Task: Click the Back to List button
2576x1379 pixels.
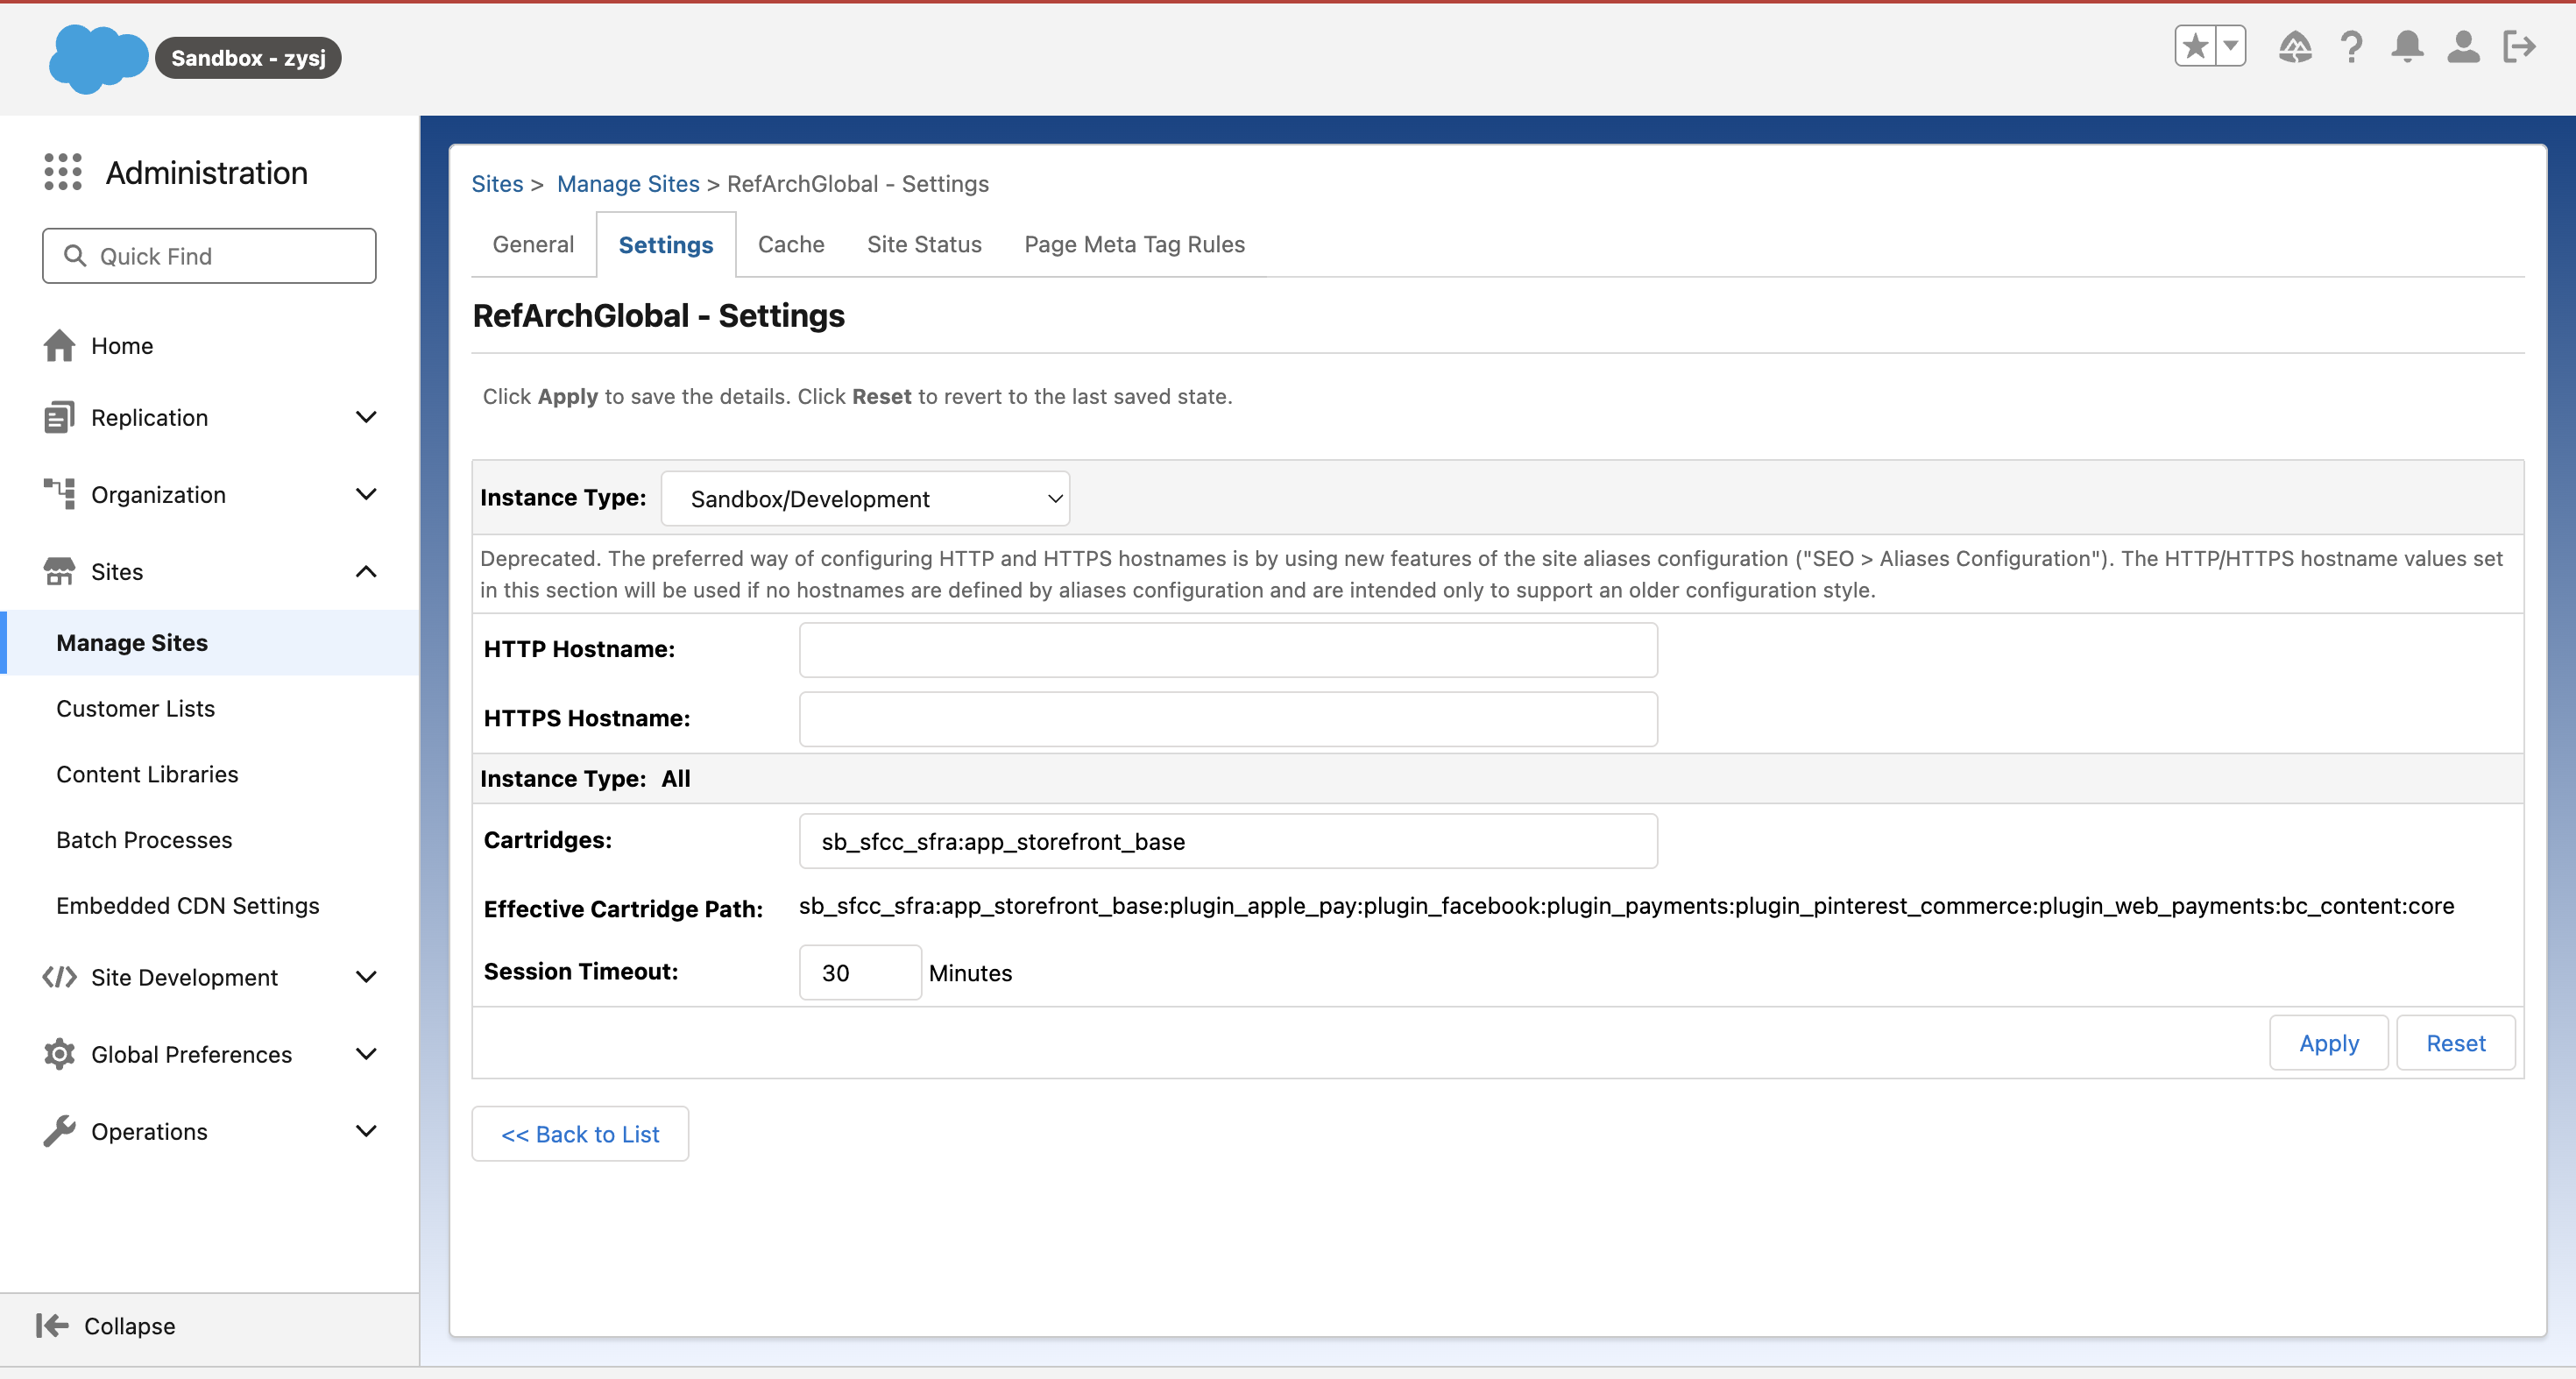Action: click(x=580, y=1134)
